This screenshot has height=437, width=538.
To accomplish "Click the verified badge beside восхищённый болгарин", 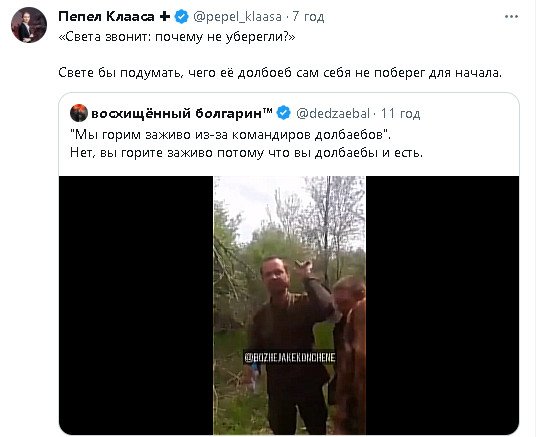I will coord(284,113).
